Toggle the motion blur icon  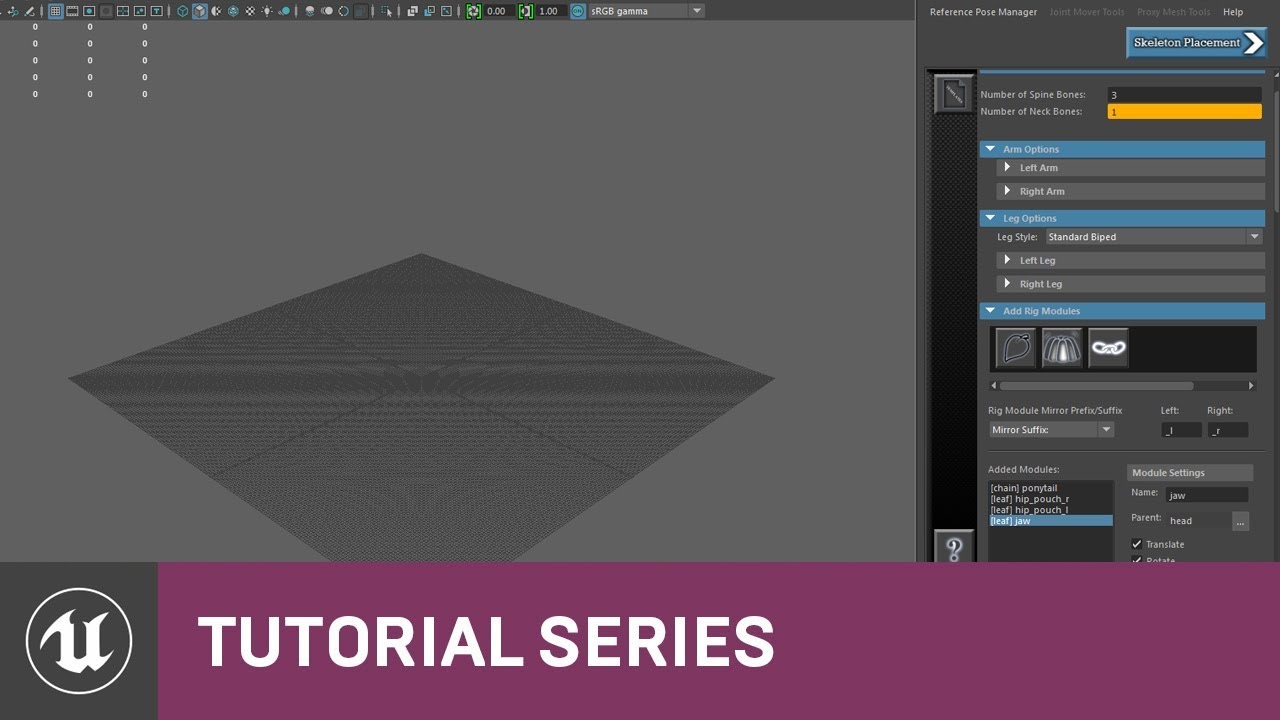[x=327, y=11]
